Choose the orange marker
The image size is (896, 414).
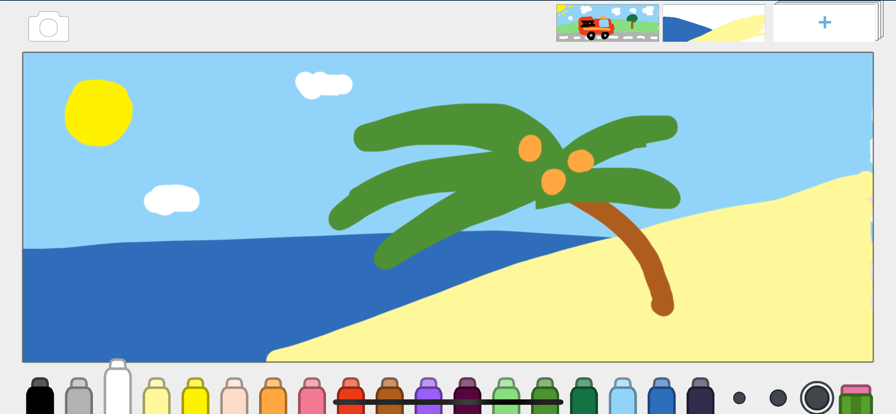(x=273, y=396)
